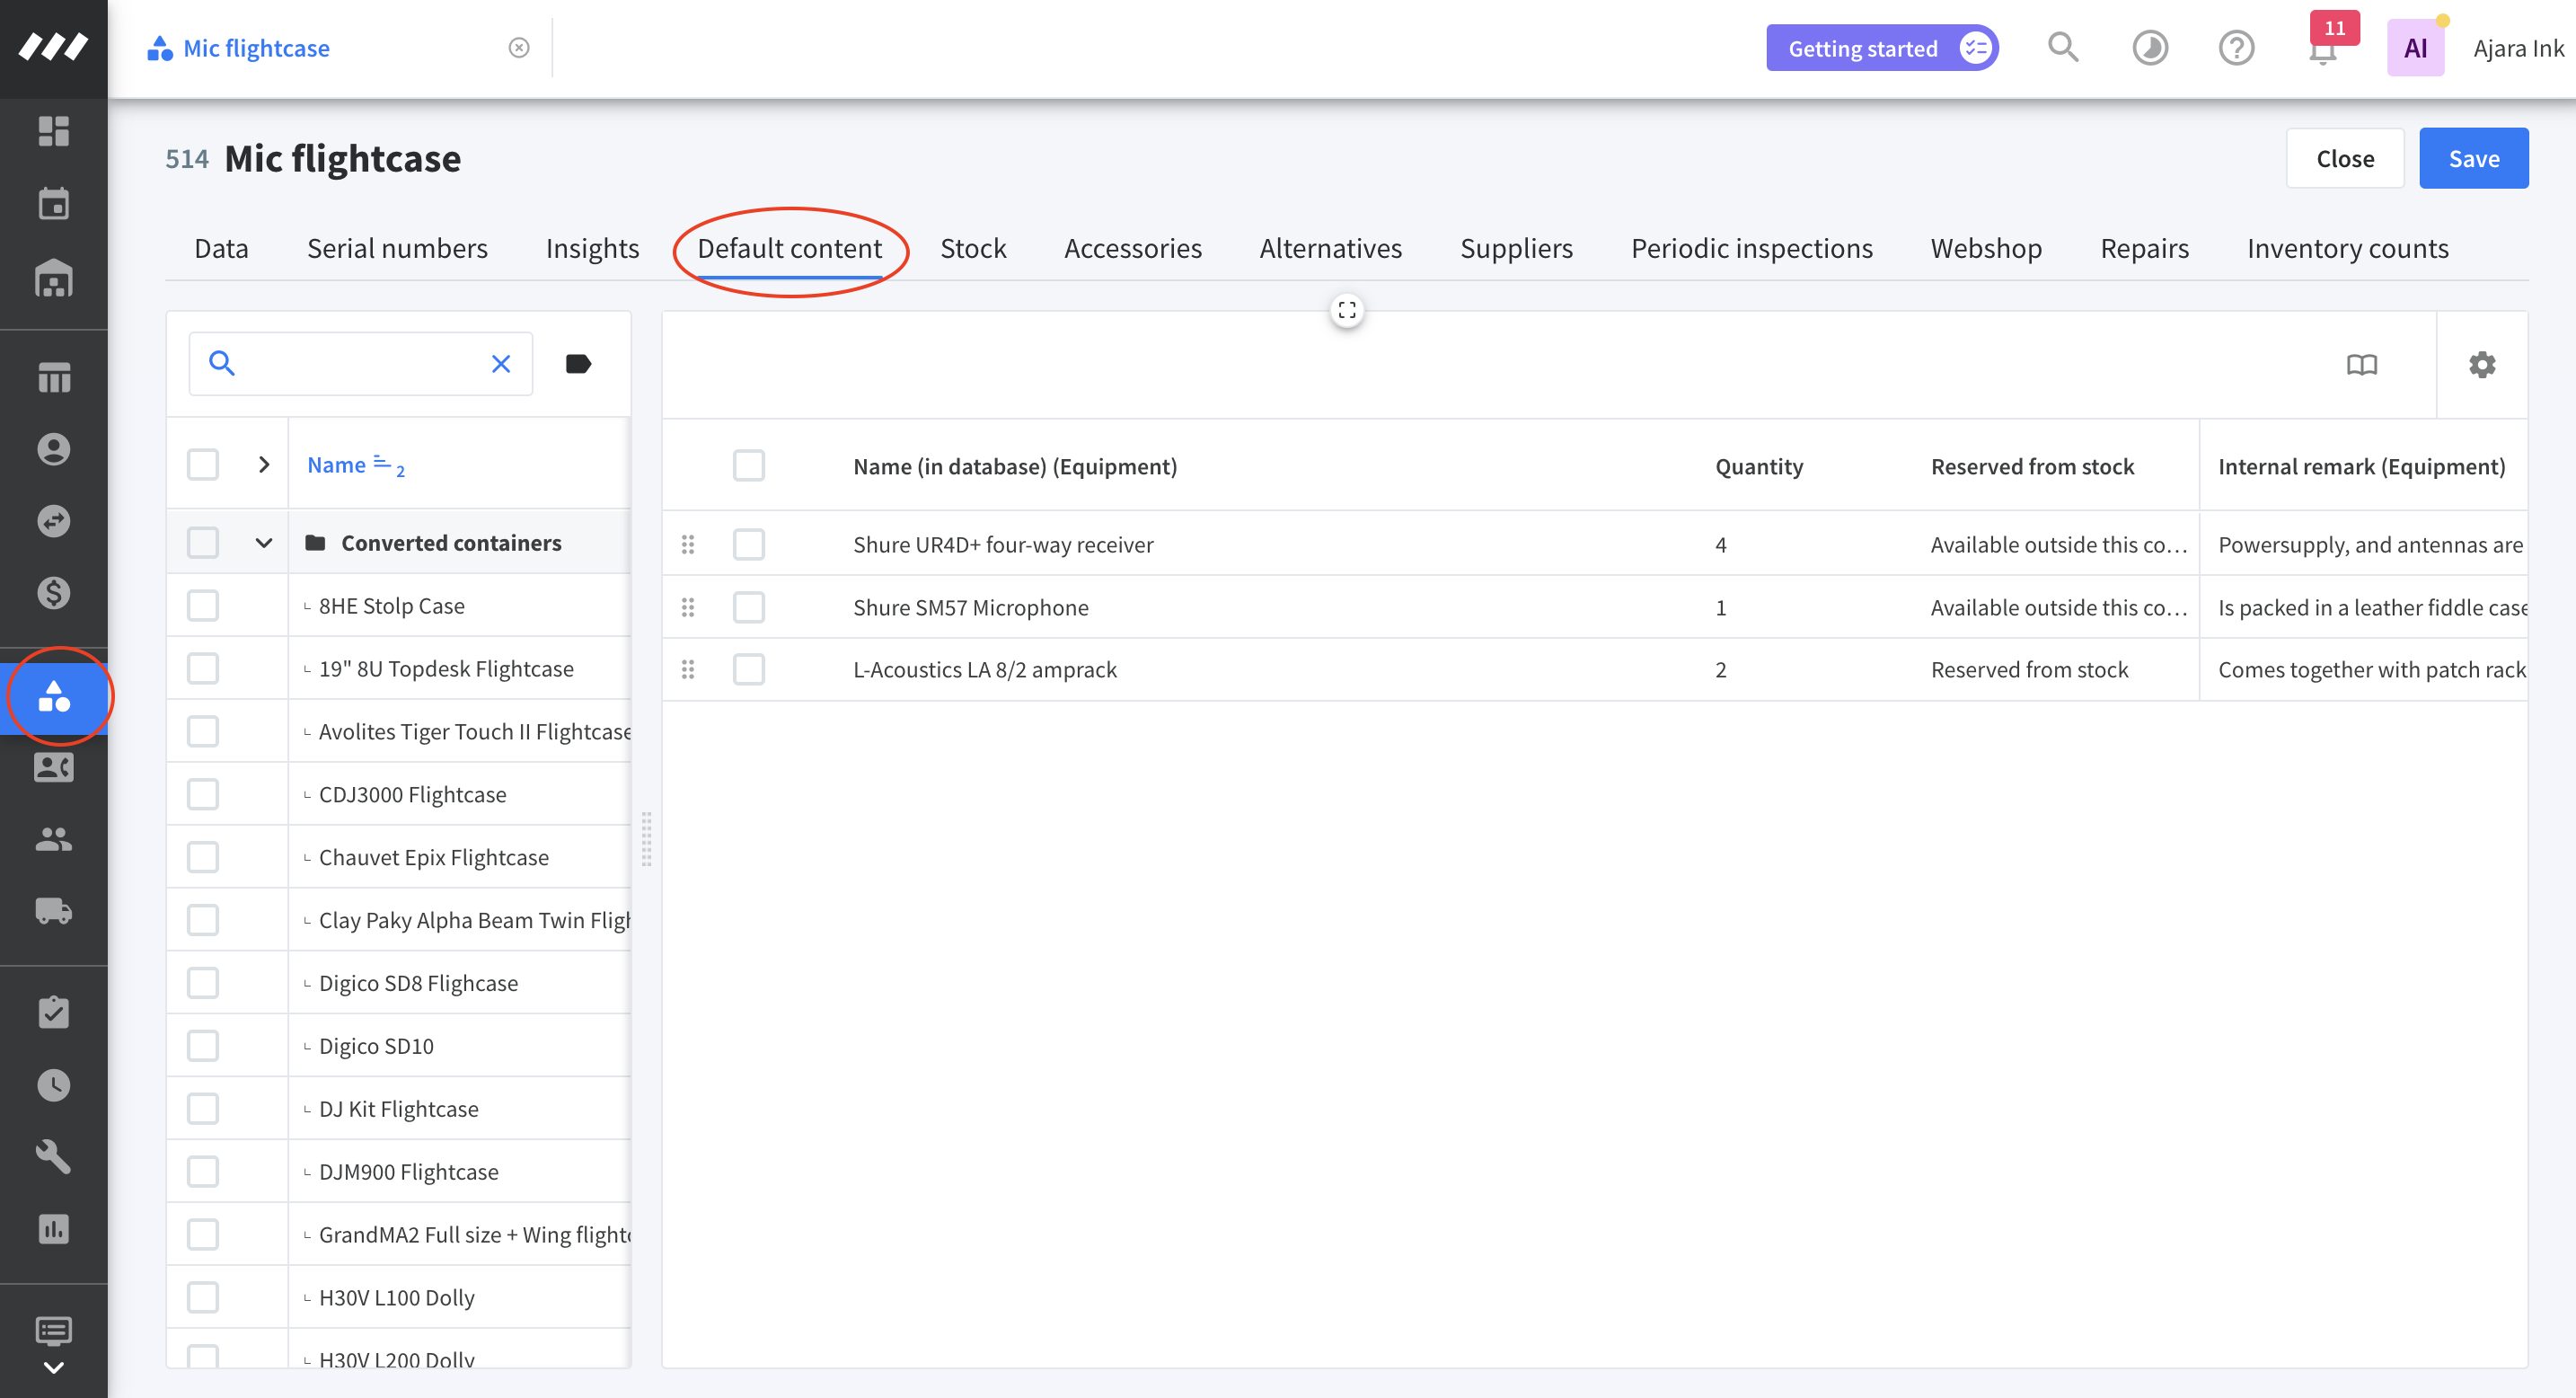Tick the 19" 8U Topdesk Flightcase checkbox
The height and width of the screenshot is (1398, 2576).
[x=203, y=669]
